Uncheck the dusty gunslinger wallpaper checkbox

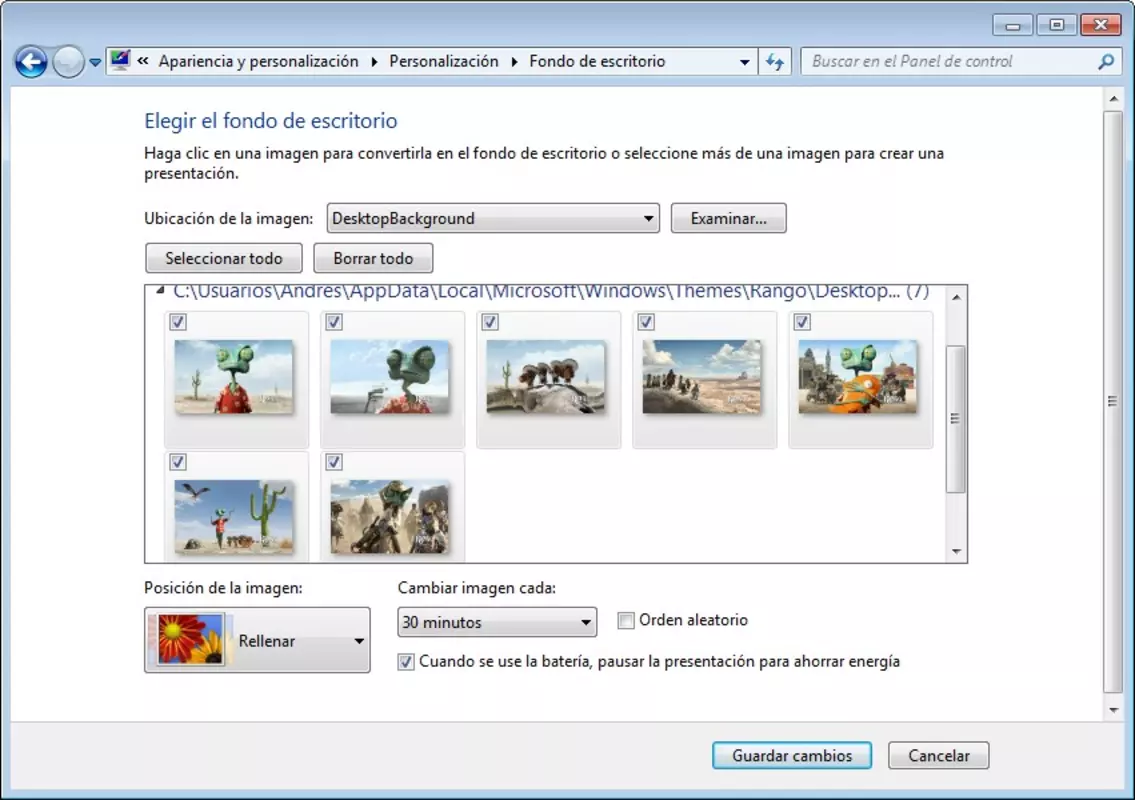(x=334, y=462)
